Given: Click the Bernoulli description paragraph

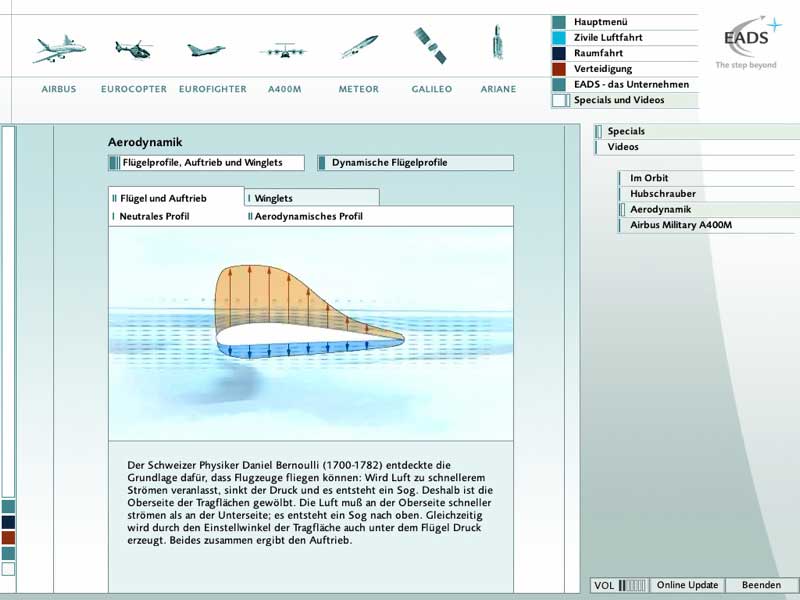Looking at the screenshot, I should point(310,503).
